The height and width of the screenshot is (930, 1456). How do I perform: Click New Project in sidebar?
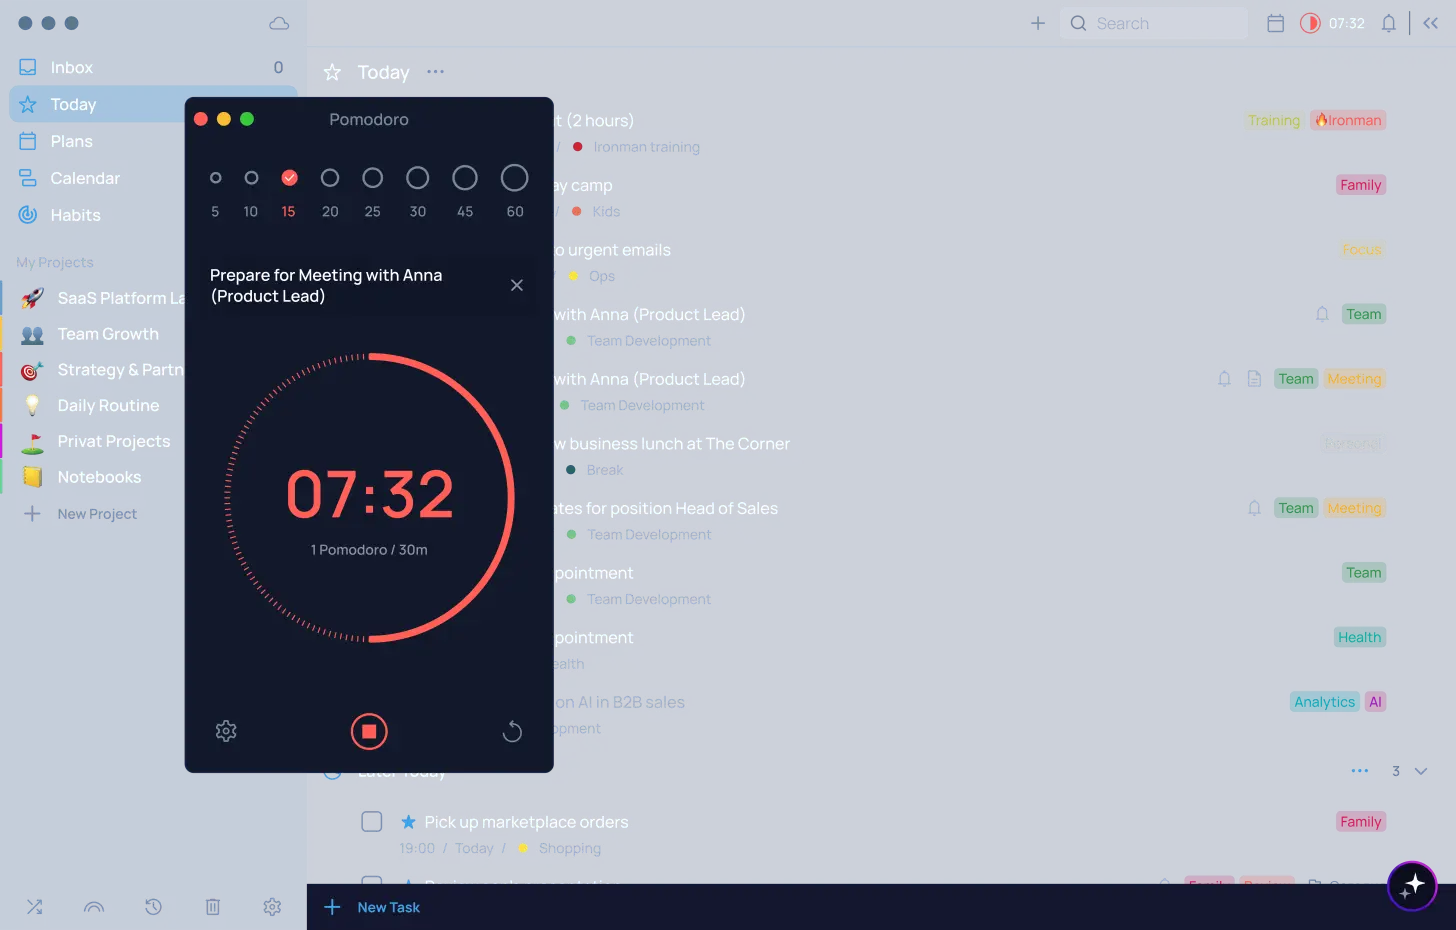[x=96, y=514]
